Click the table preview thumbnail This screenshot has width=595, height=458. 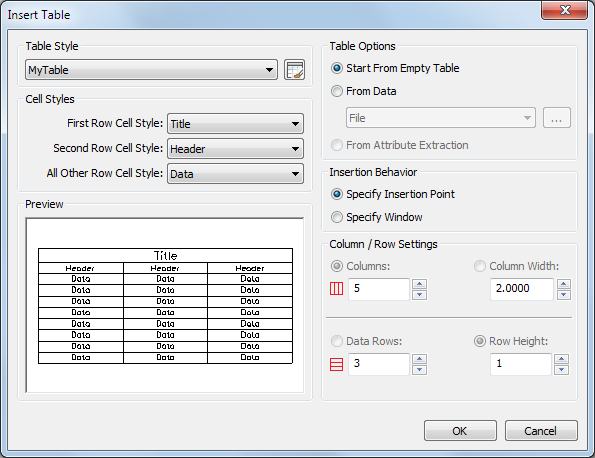(x=165, y=305)
